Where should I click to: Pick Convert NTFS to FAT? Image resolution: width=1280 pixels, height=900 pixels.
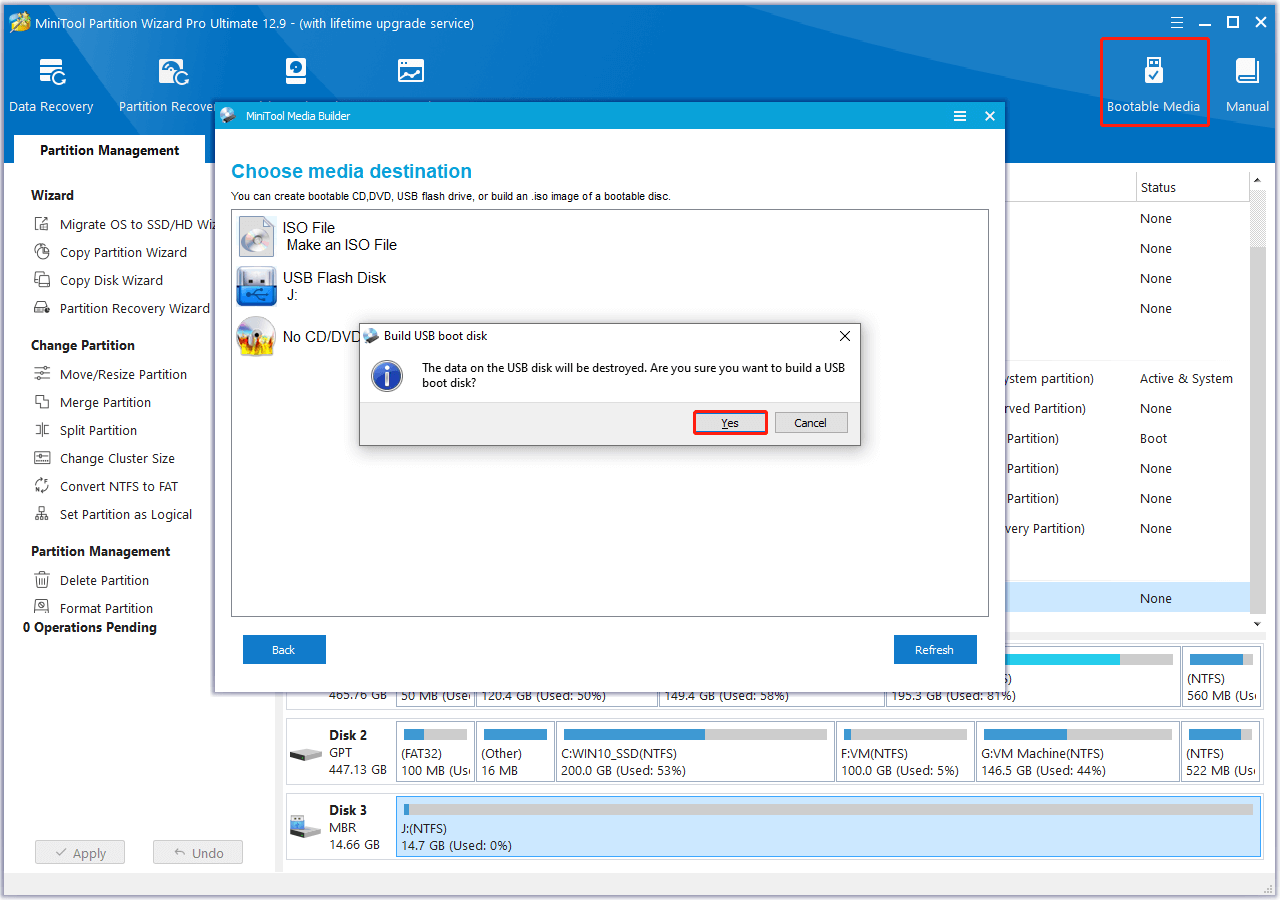(105, 487)
